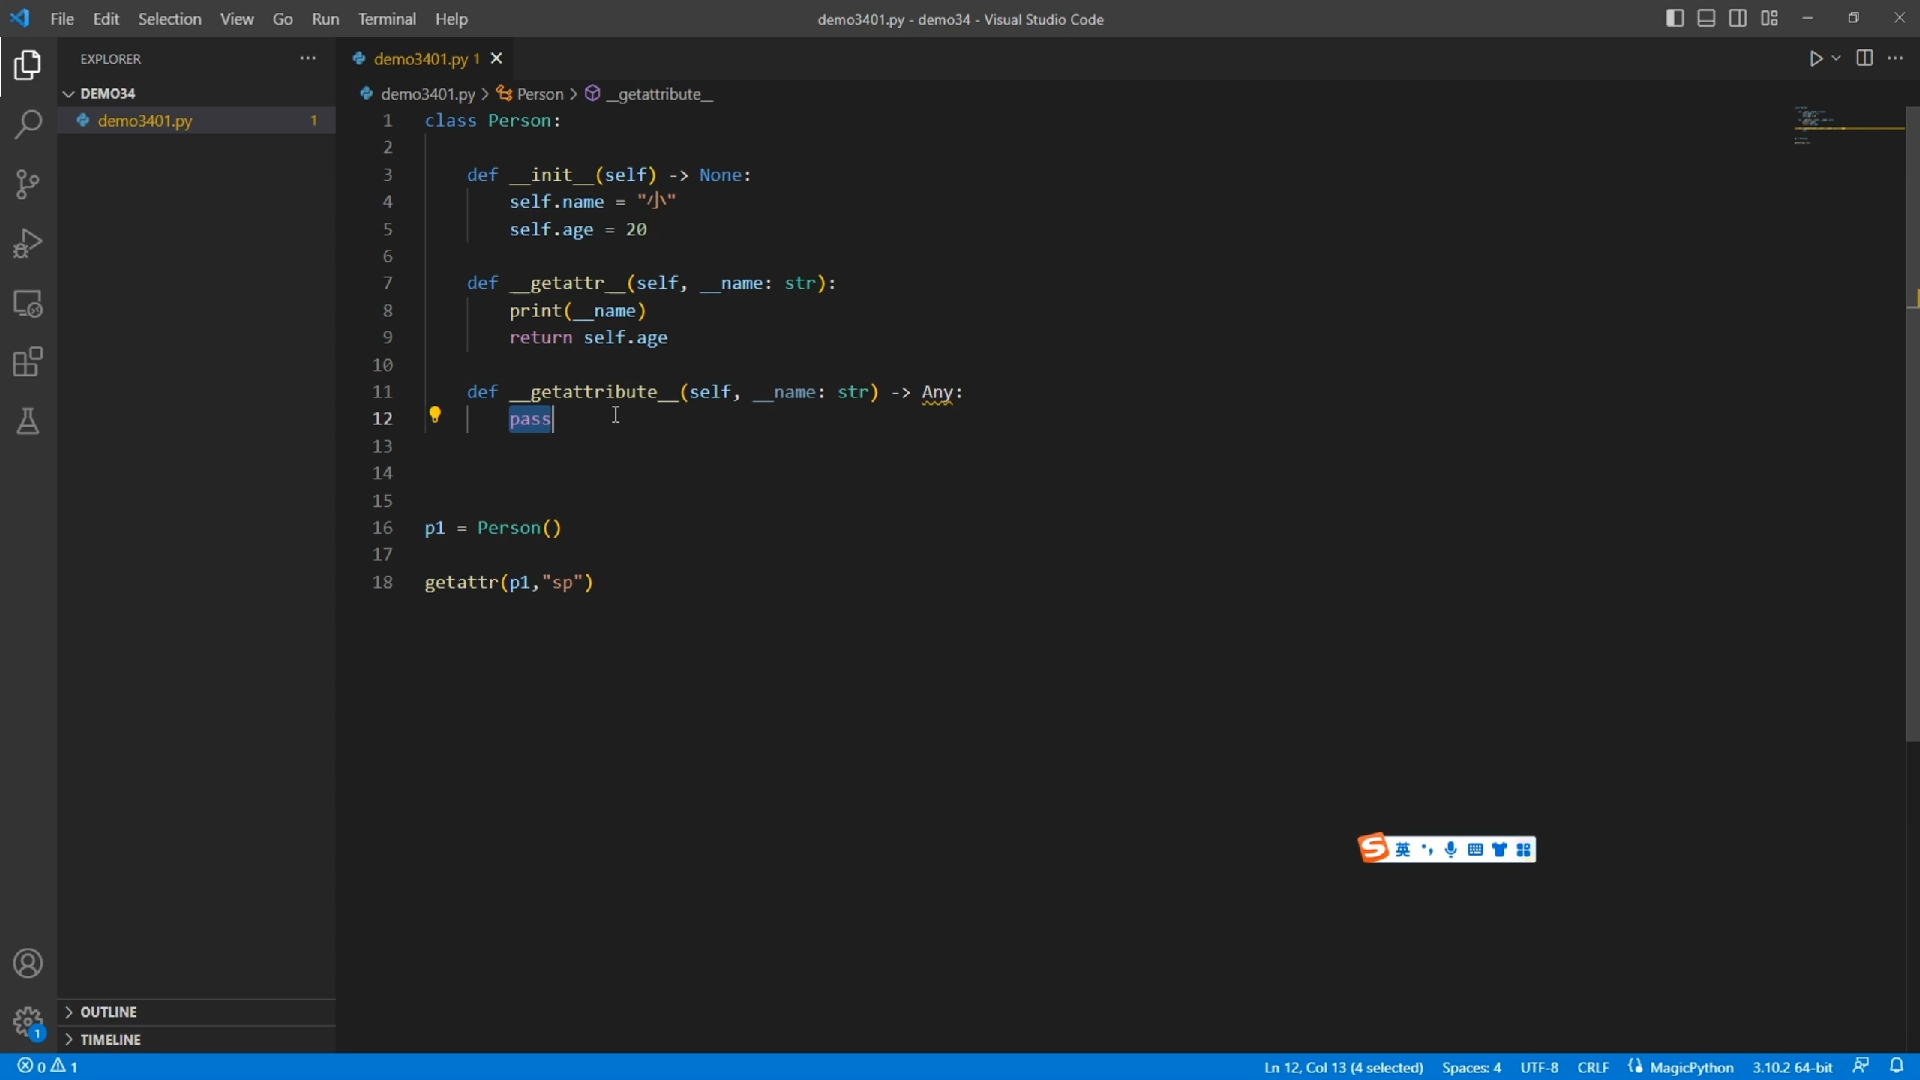Expand the OUTLINE section
The height and width of the screenshot is (1080, 1920).
click(196, 1012)
